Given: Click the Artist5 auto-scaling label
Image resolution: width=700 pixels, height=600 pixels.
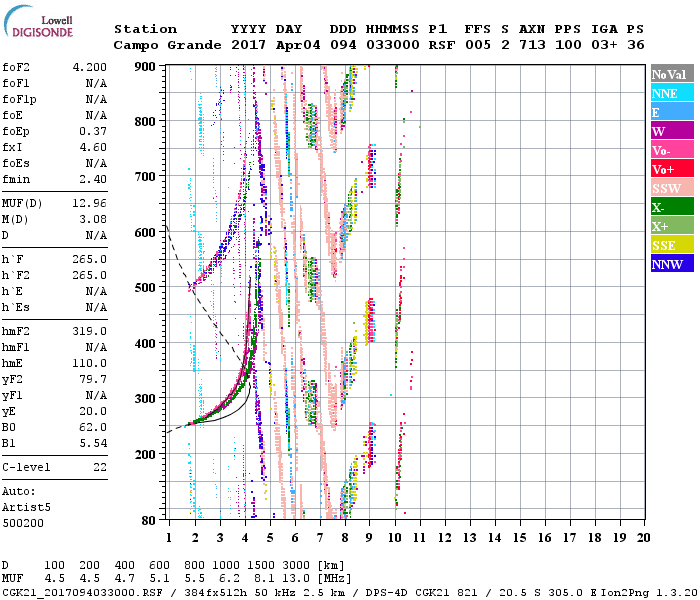Looking at the screenshot, I should 26,508.
